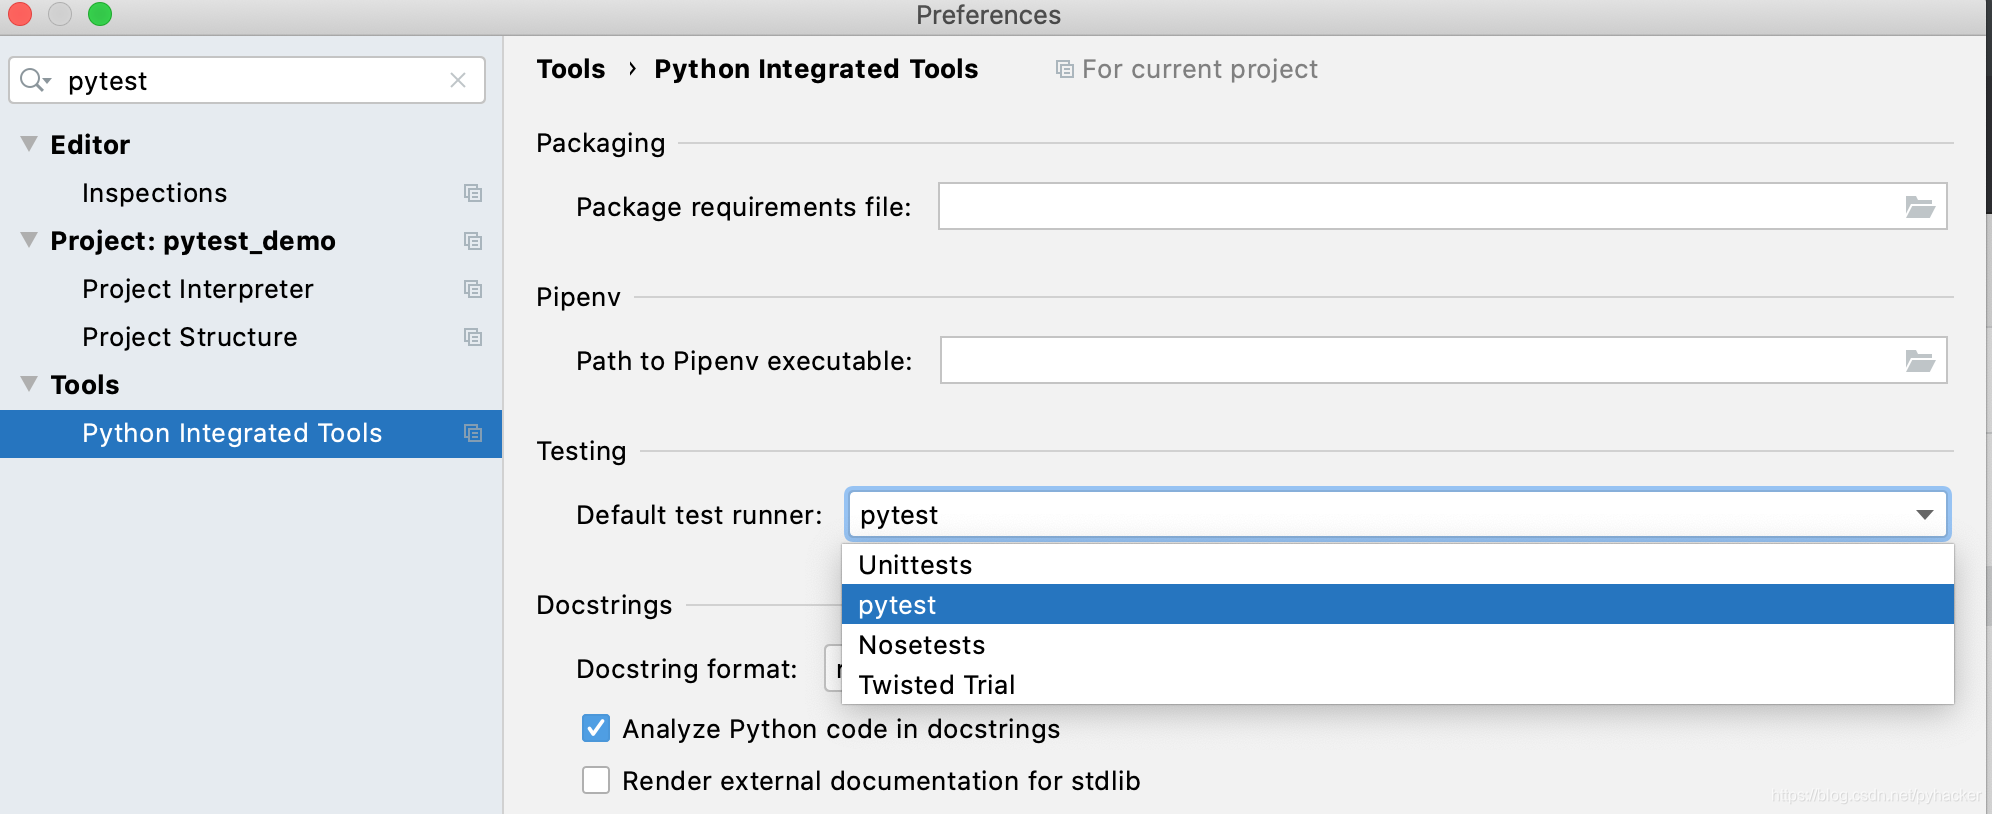Image resolution: width=1992 pixels, height=814 pixels.
Task: Browse for the package requirements file via folder icon
Action: click(x=1919, y=207)
